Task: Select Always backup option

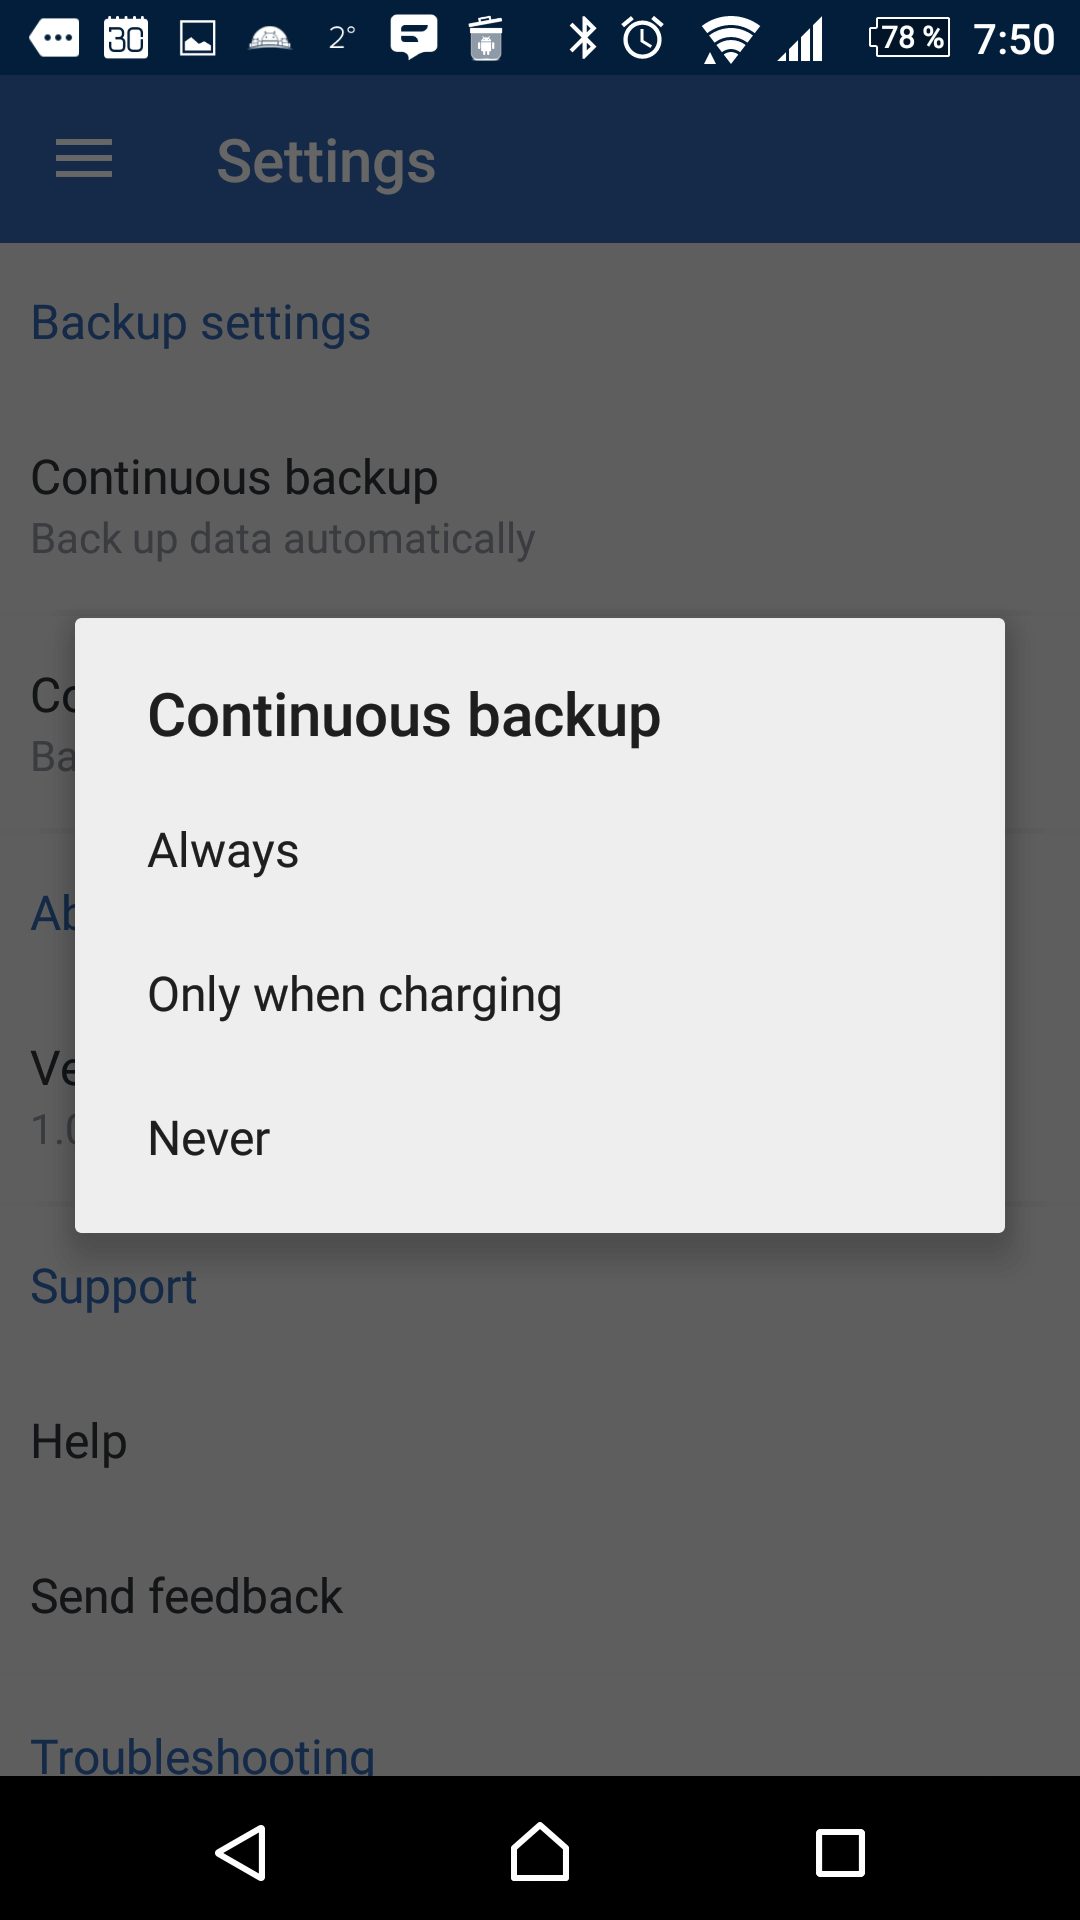Action: (540, 851)
